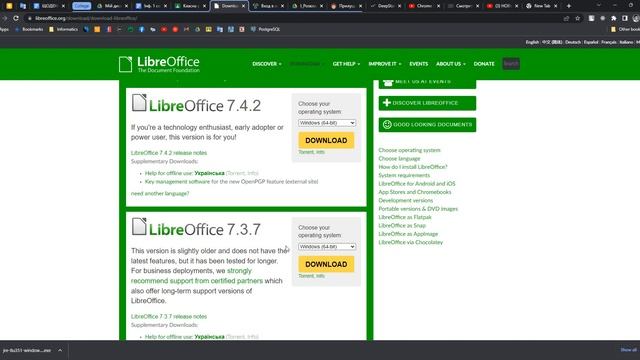Image resolution: width=640 pixels, height=360 pixels.
Task: Switch site language to Deutsch
Action: point(573,42)
